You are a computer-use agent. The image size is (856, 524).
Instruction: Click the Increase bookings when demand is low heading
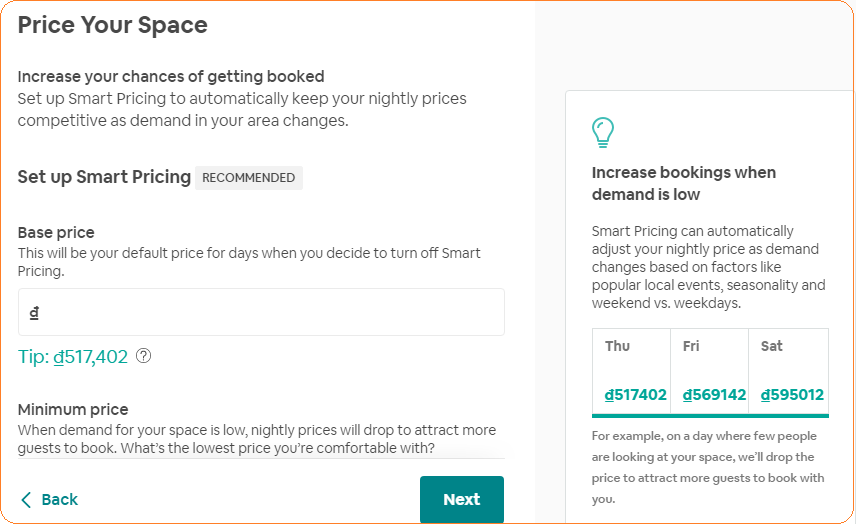[683, 183]
